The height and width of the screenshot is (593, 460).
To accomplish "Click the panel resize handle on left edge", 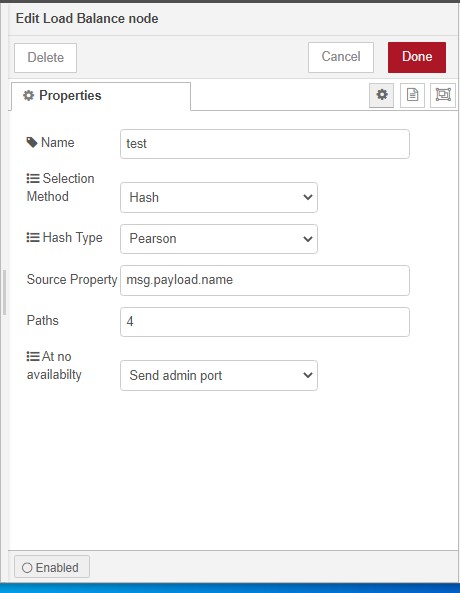I will 4,292.
